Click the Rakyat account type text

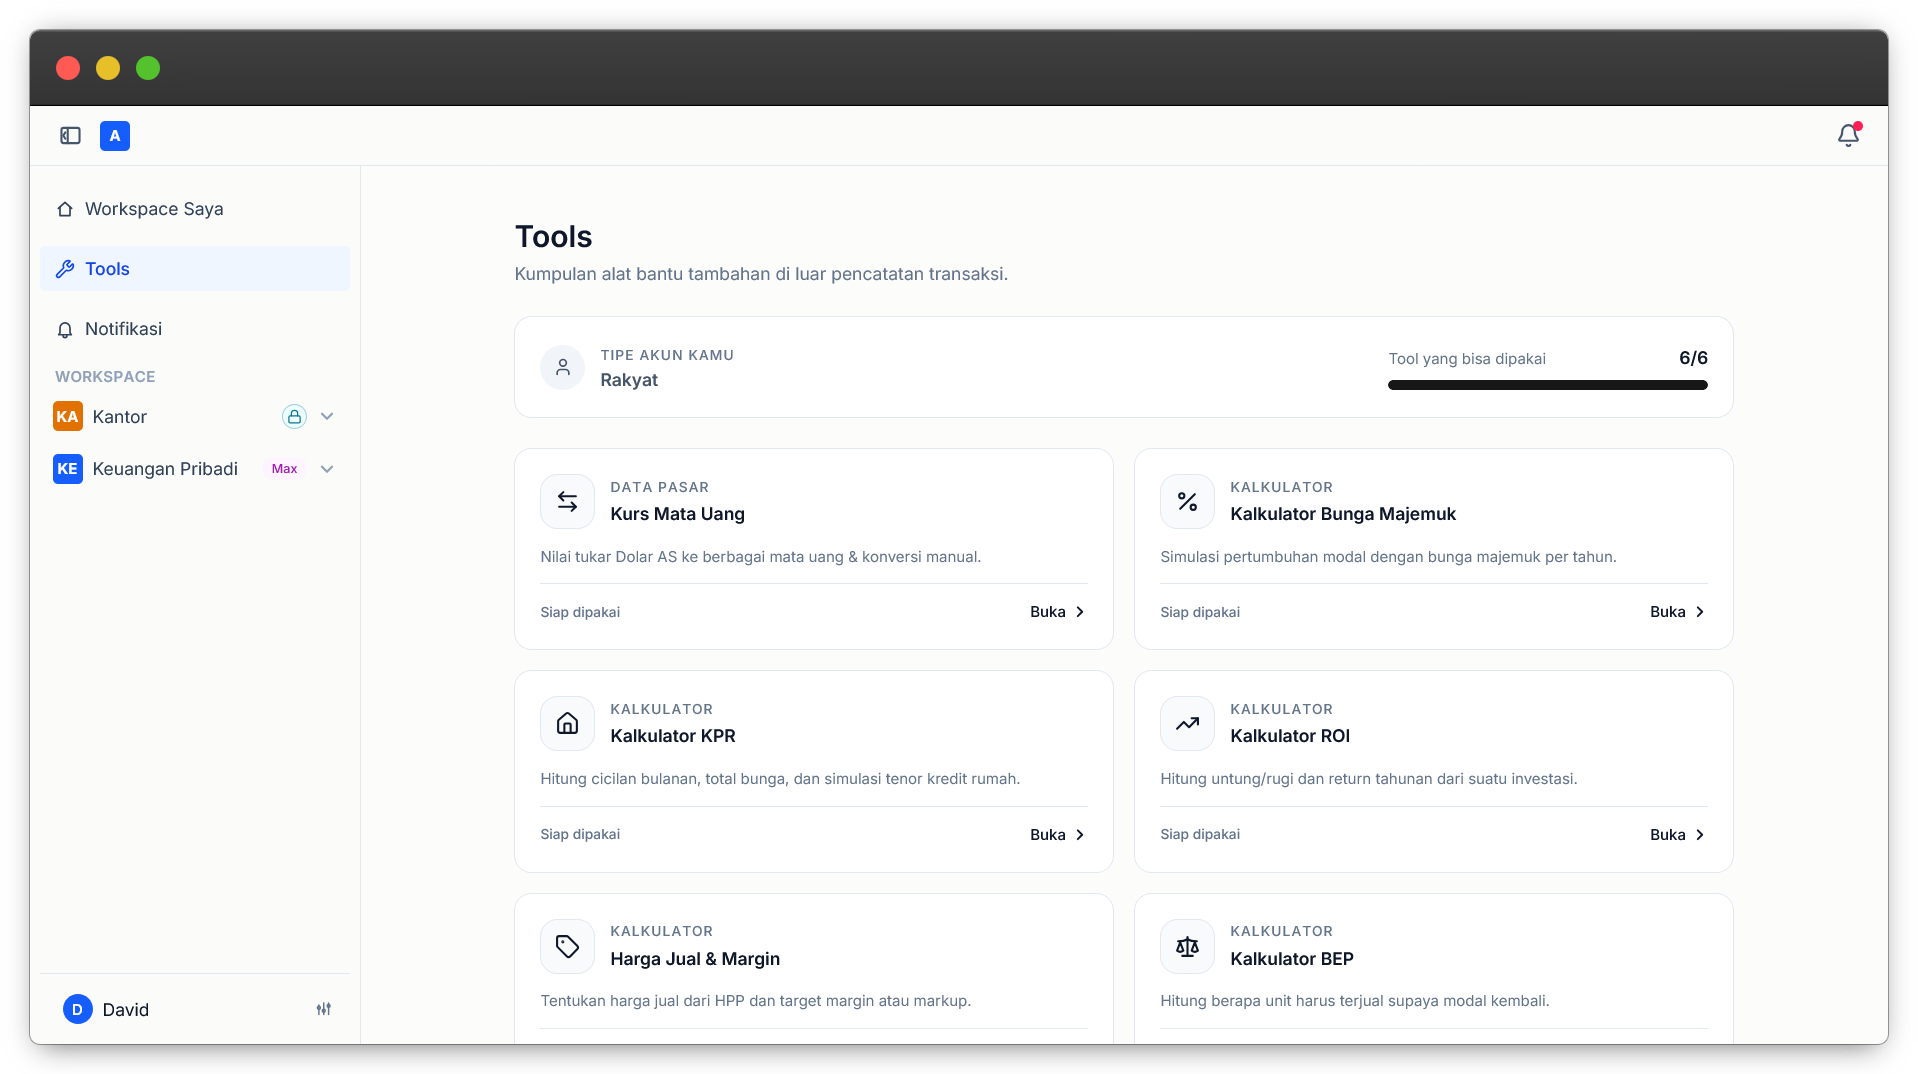coord(629,380)
